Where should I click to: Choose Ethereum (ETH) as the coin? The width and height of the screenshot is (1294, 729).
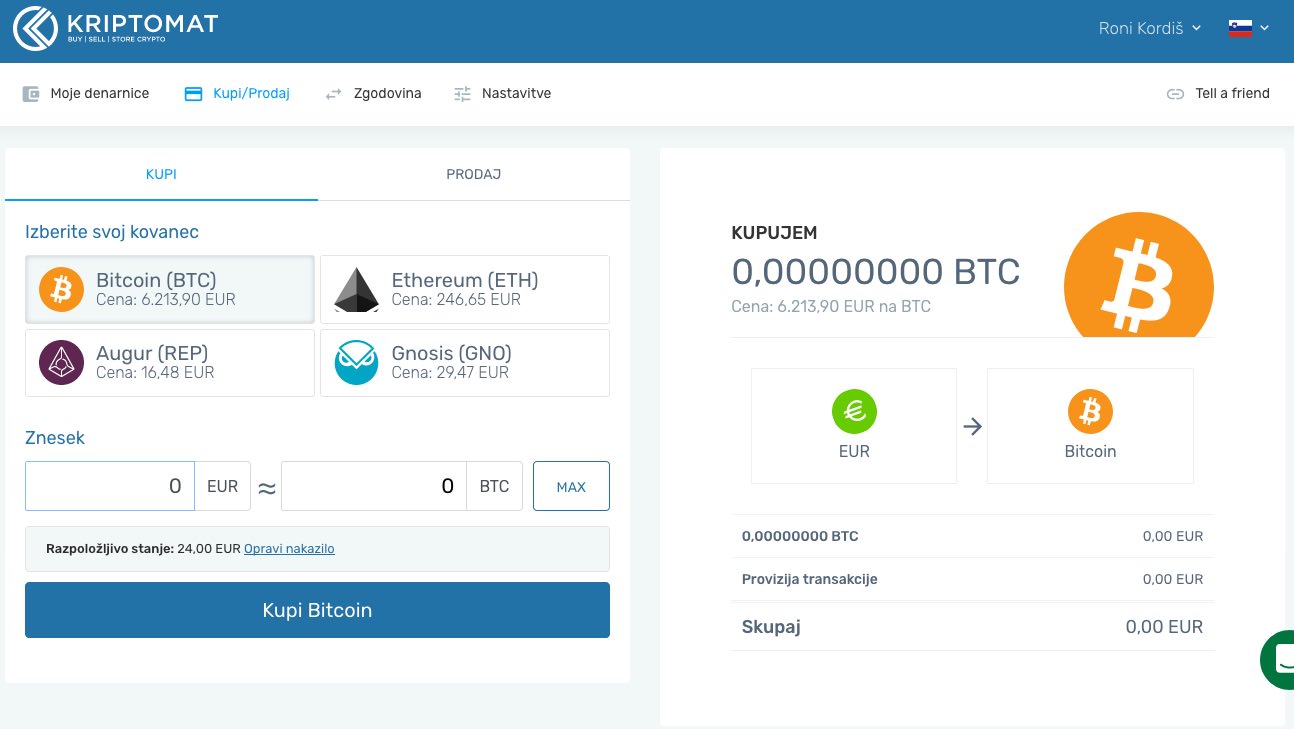(464, 289)
